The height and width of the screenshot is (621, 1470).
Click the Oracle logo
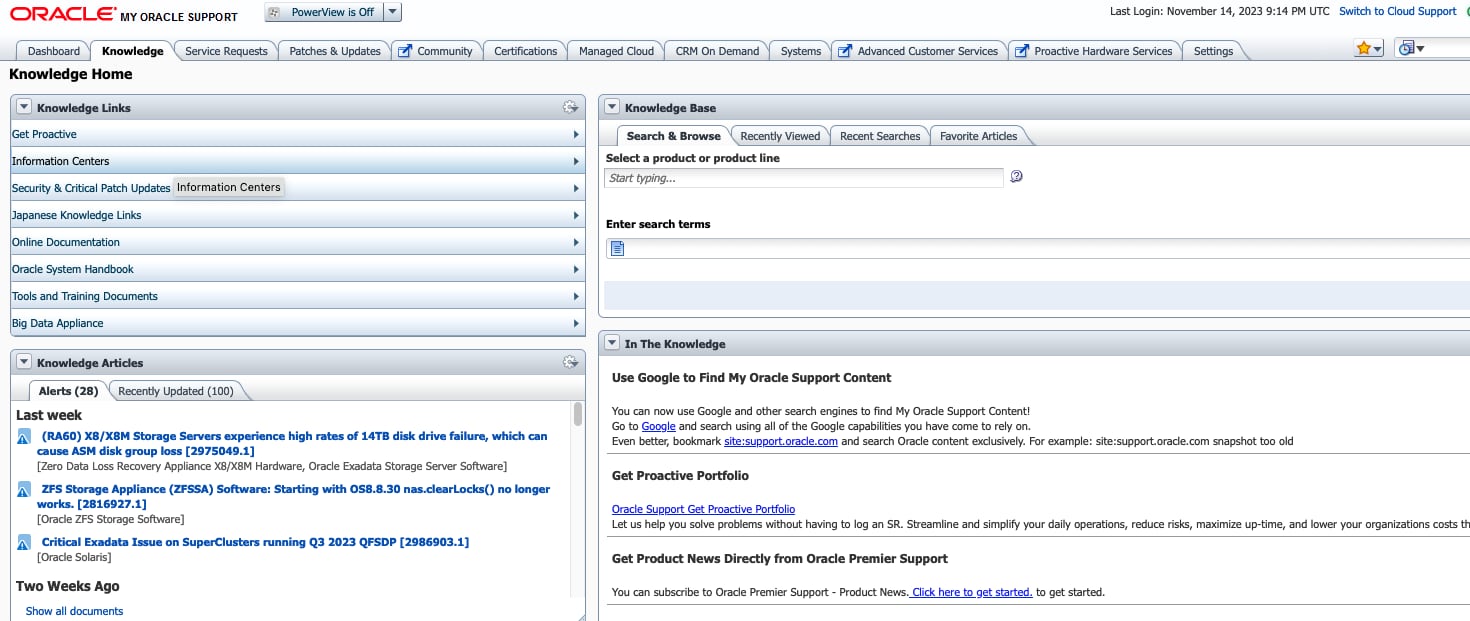pyautogui.click(x=62, y=14)
